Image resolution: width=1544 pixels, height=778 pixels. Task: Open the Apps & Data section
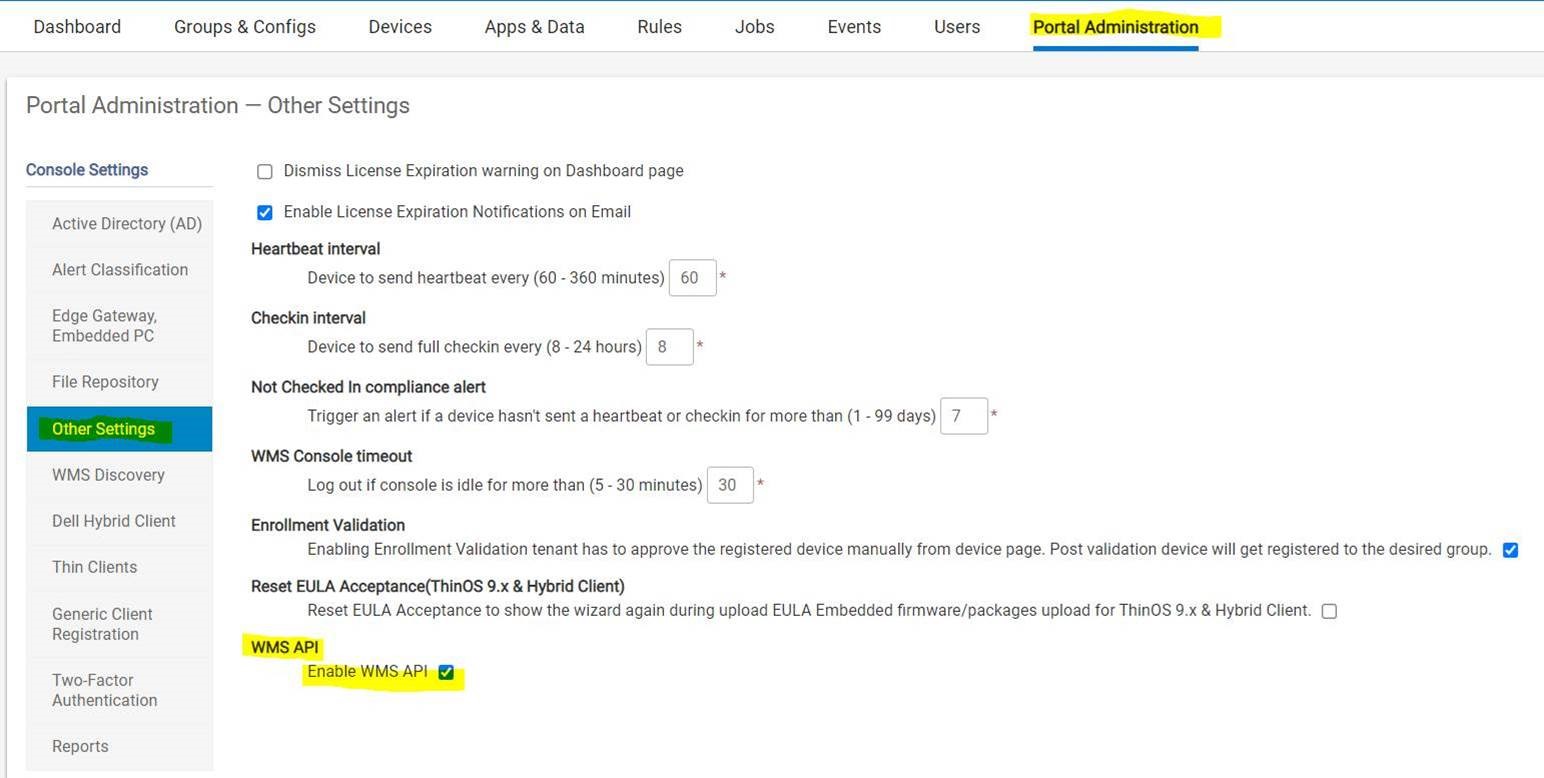(534, 27)
